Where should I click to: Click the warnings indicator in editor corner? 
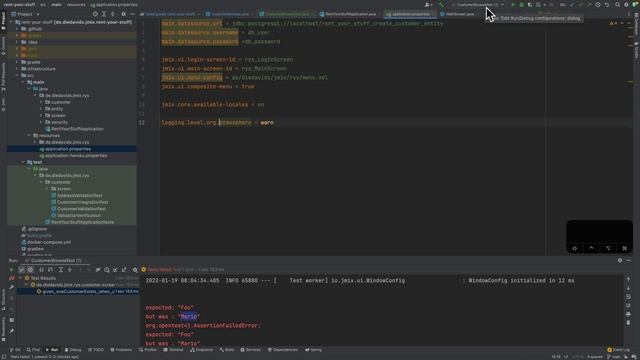coord(613,23)
